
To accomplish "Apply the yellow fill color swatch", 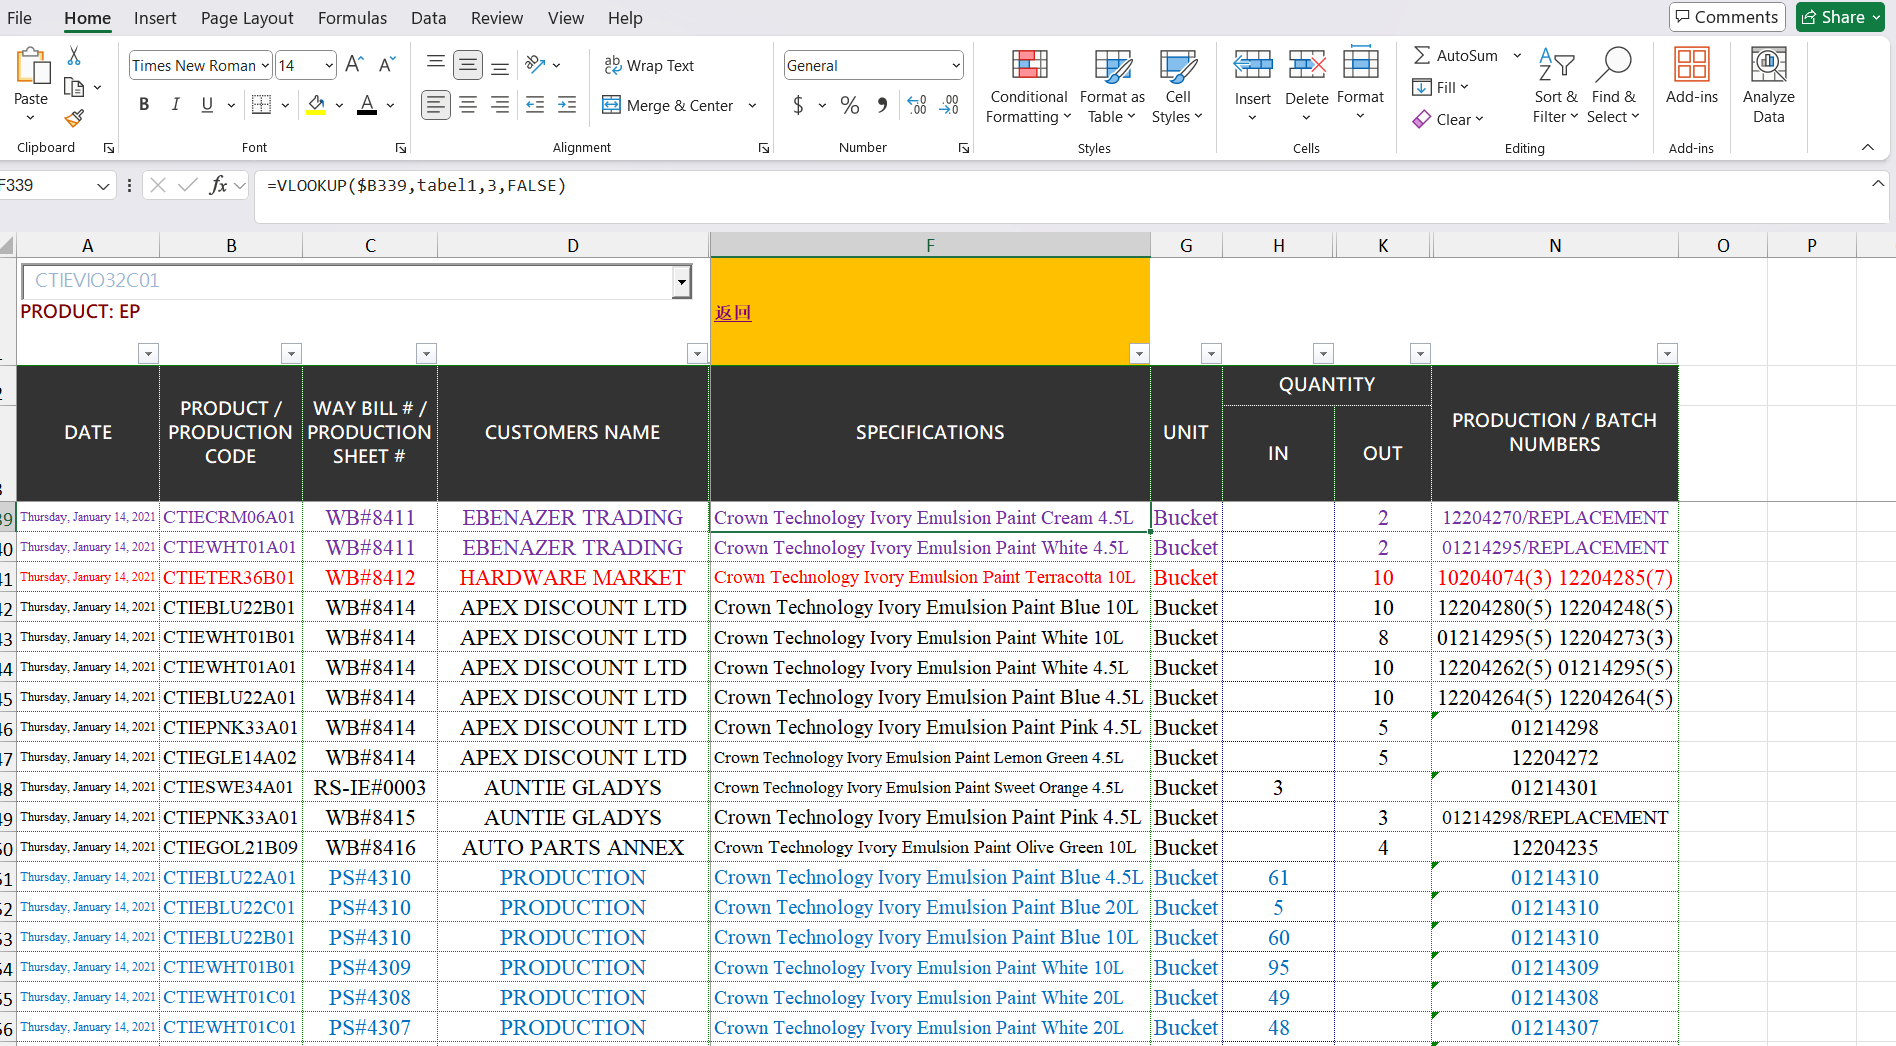I will (316, 105).
